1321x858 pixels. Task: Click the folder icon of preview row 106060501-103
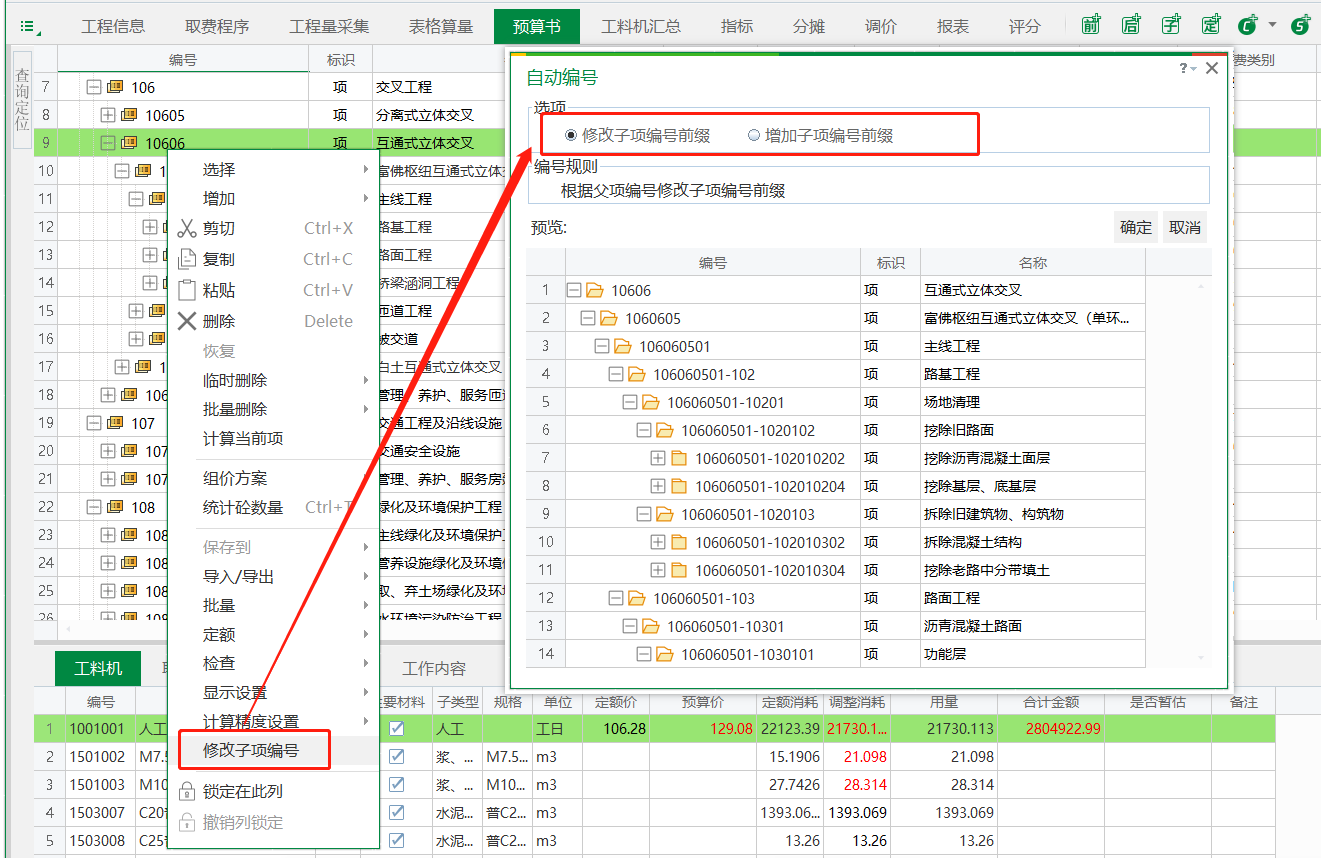click(x=637, y=599)
